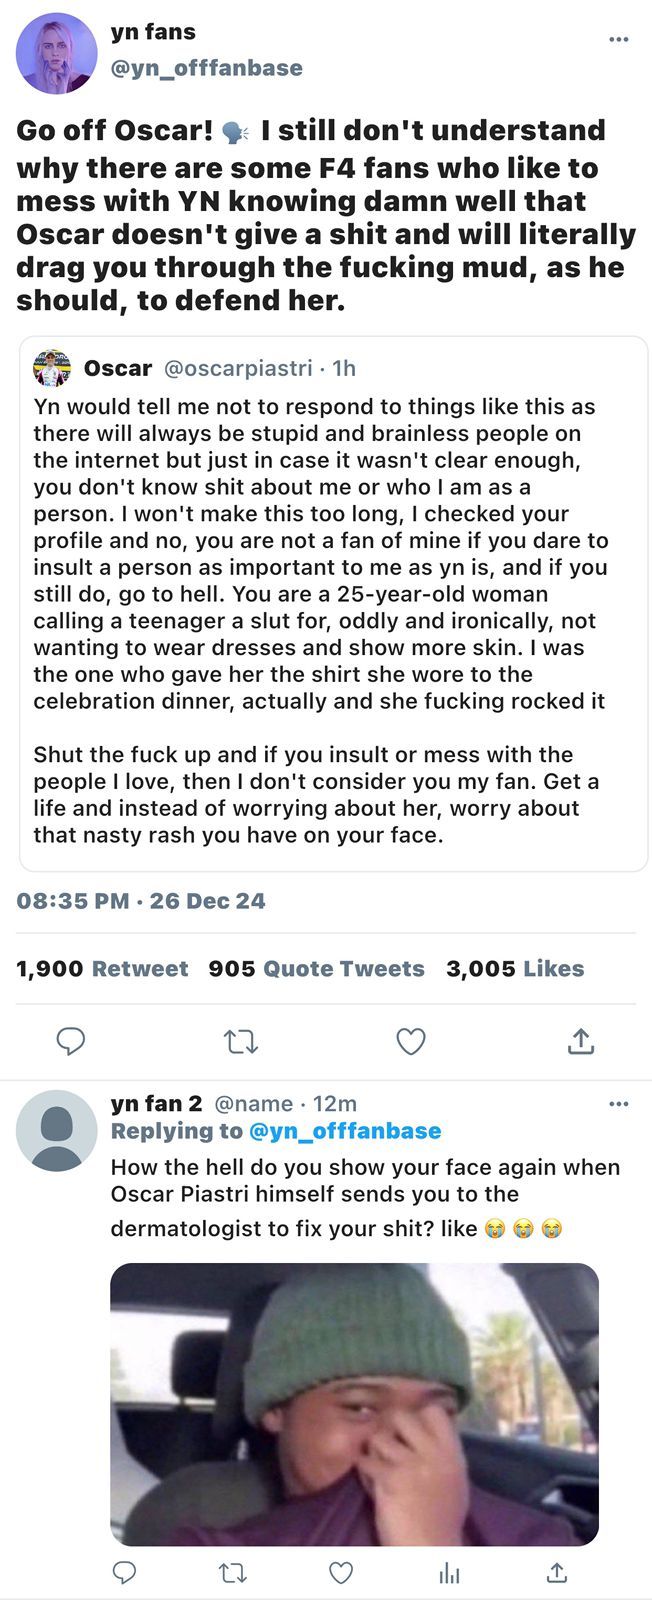The width and height of the screenshot is (652, 1600).
Task: View the 905 Quote Tweets list
Action: pyautogui.click(x=316, y=968)
